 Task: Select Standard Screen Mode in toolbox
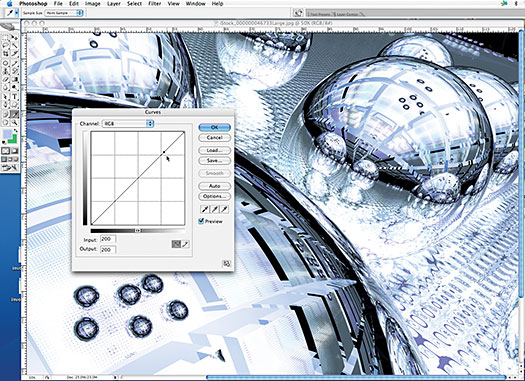(x=3, y=159)
